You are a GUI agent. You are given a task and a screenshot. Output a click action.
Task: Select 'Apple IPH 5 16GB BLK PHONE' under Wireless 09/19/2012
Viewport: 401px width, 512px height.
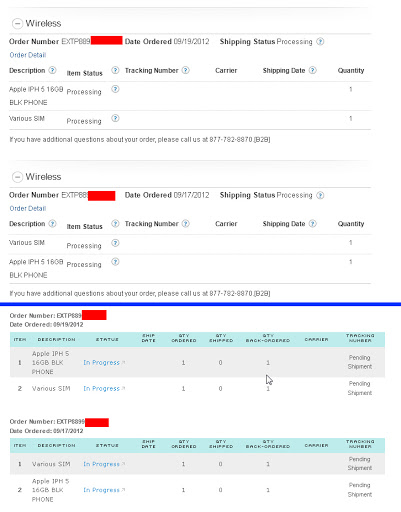(x=36, y=96)
